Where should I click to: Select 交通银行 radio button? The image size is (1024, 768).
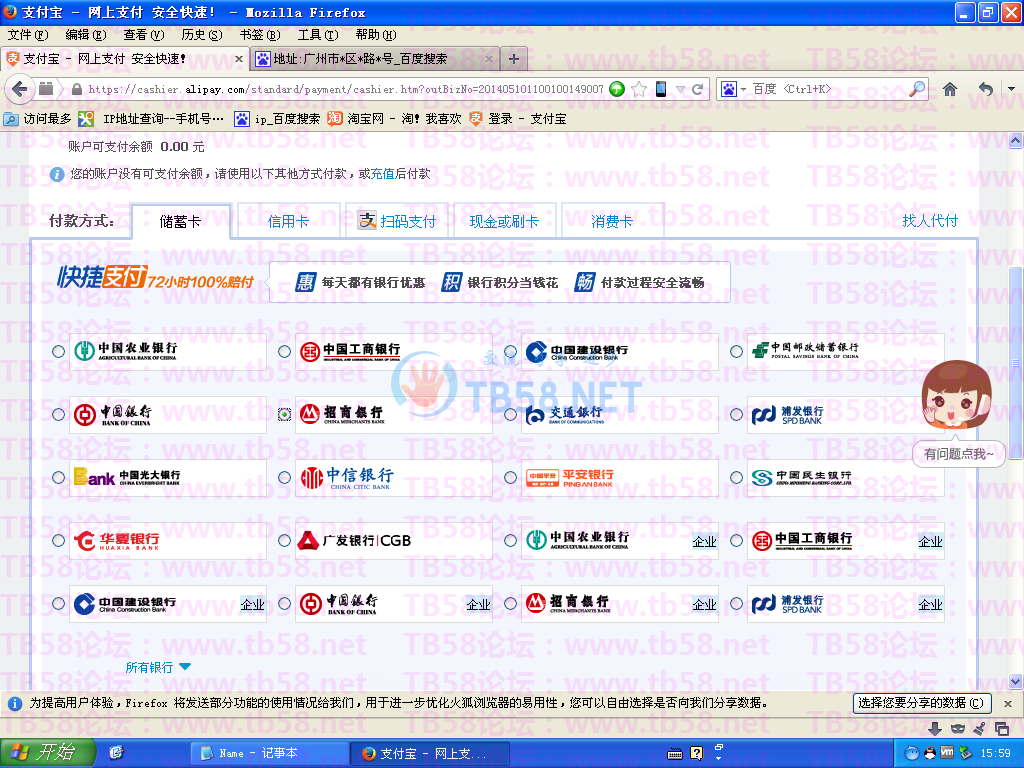pos(510,414)
